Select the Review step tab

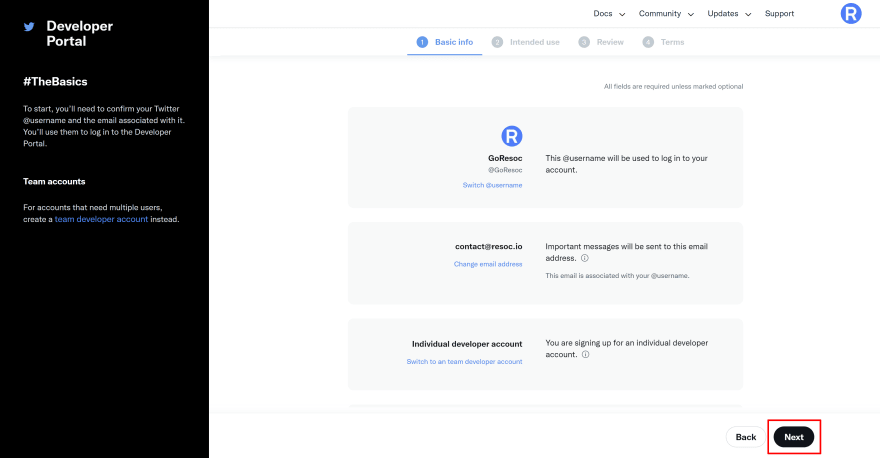pos(601,42)
